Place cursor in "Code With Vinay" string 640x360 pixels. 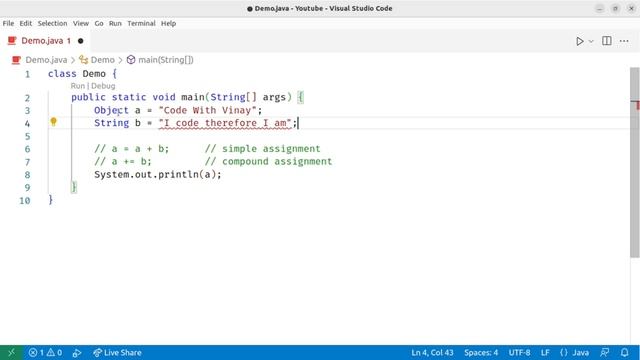[x=207, y=110]
